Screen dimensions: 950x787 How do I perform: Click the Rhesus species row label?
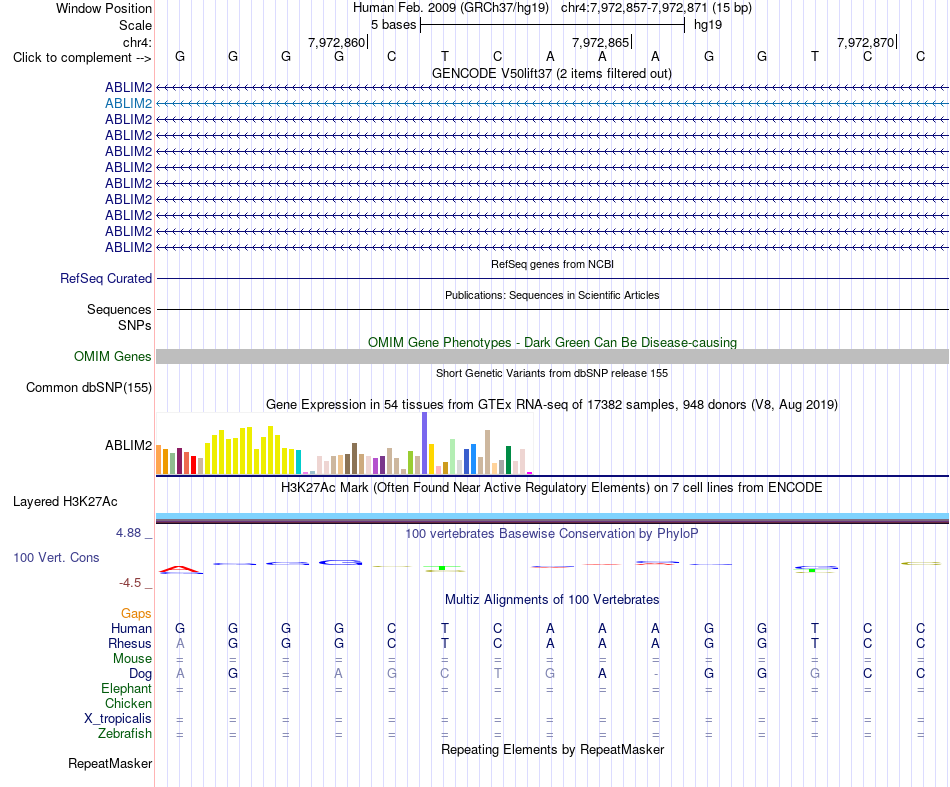130,643
